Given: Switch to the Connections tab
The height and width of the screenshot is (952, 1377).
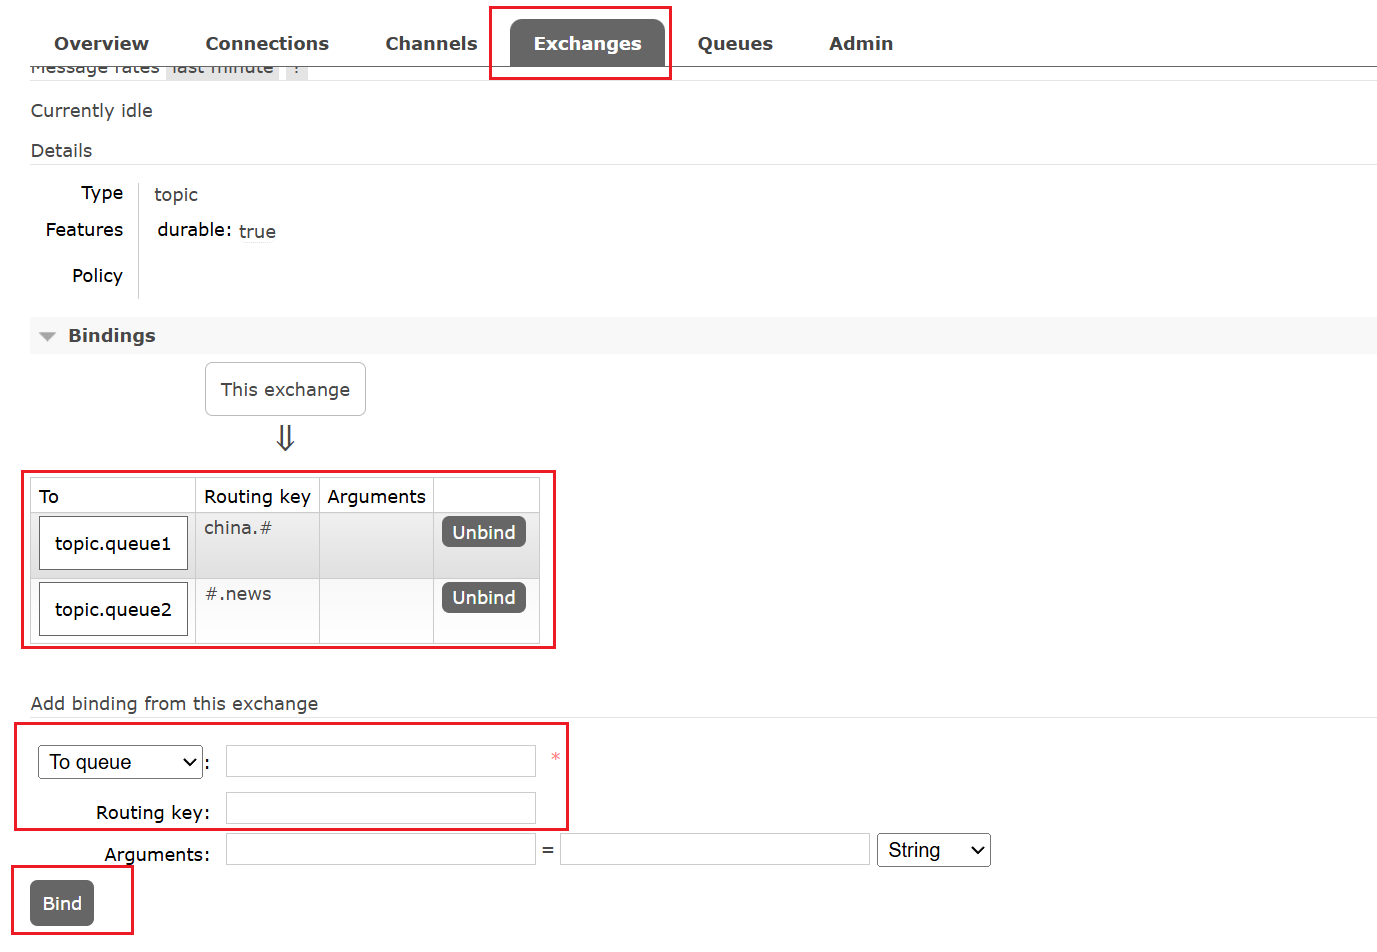Looking at the screenshot, I should pos(267,43).
